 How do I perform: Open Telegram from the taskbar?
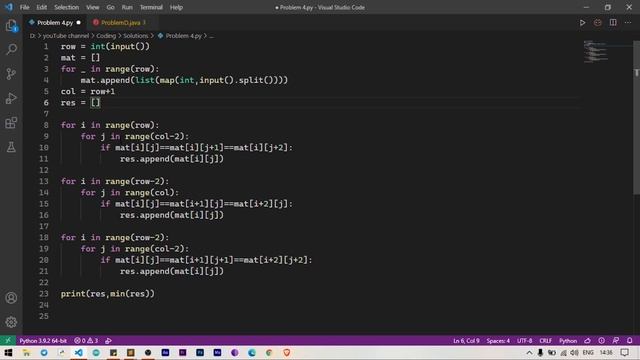coord(44,353)
